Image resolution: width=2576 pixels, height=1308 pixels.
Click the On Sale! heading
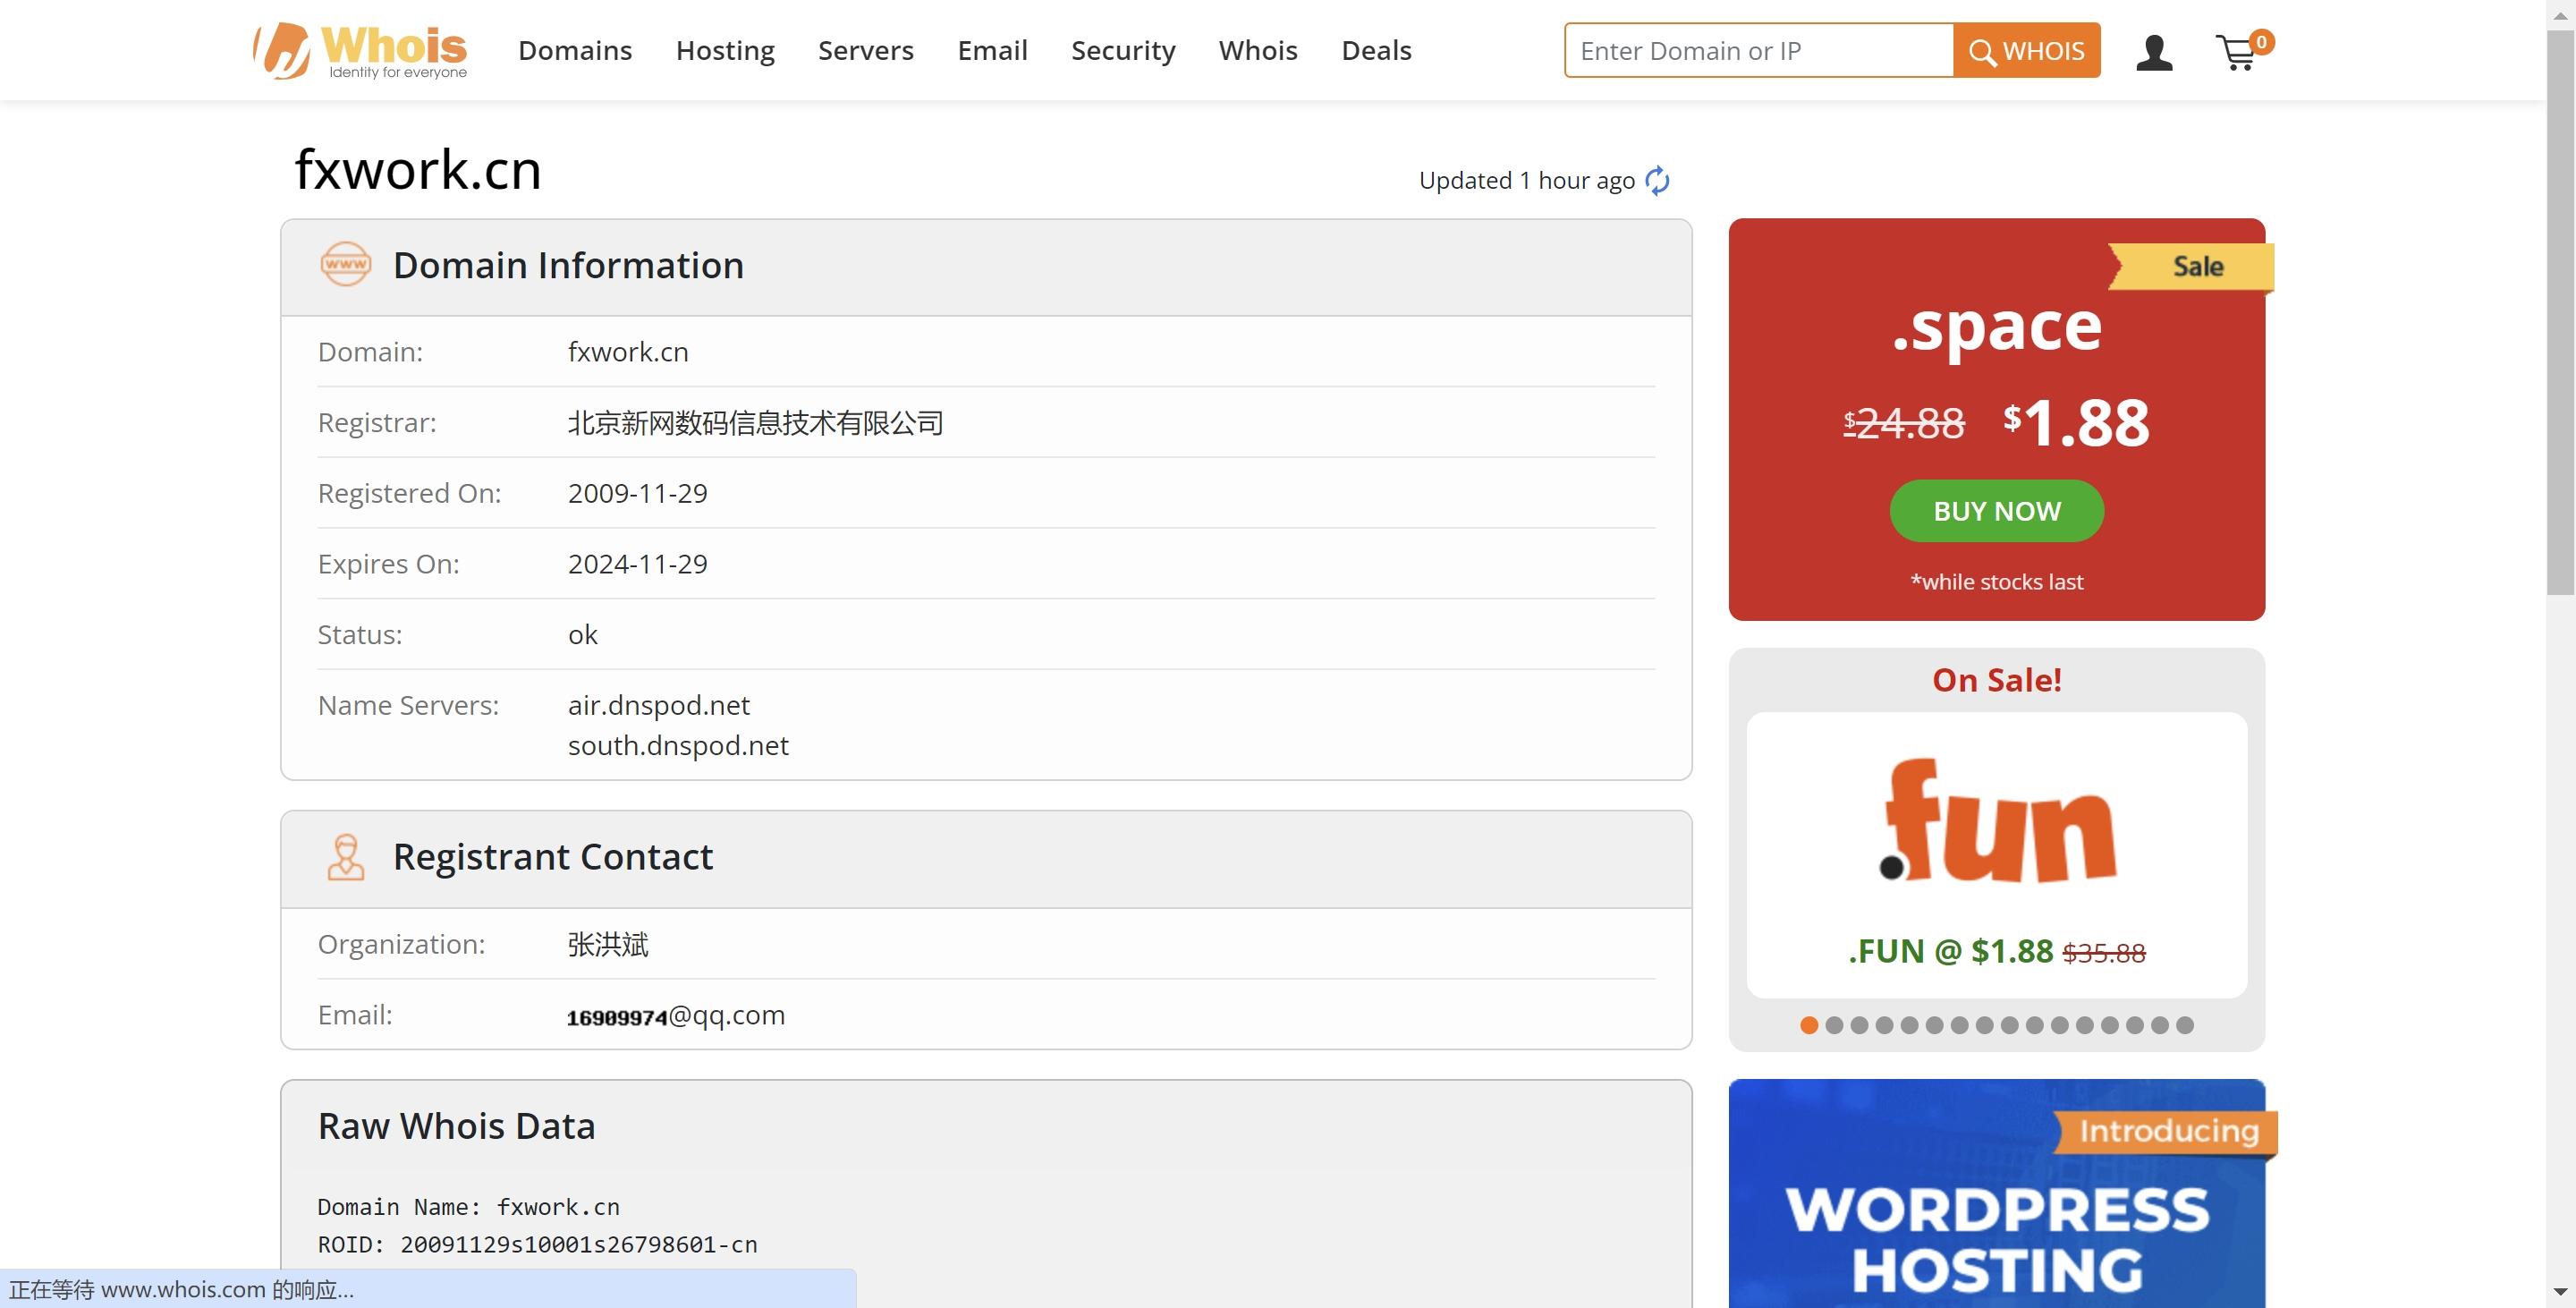tap(1996, 680)
